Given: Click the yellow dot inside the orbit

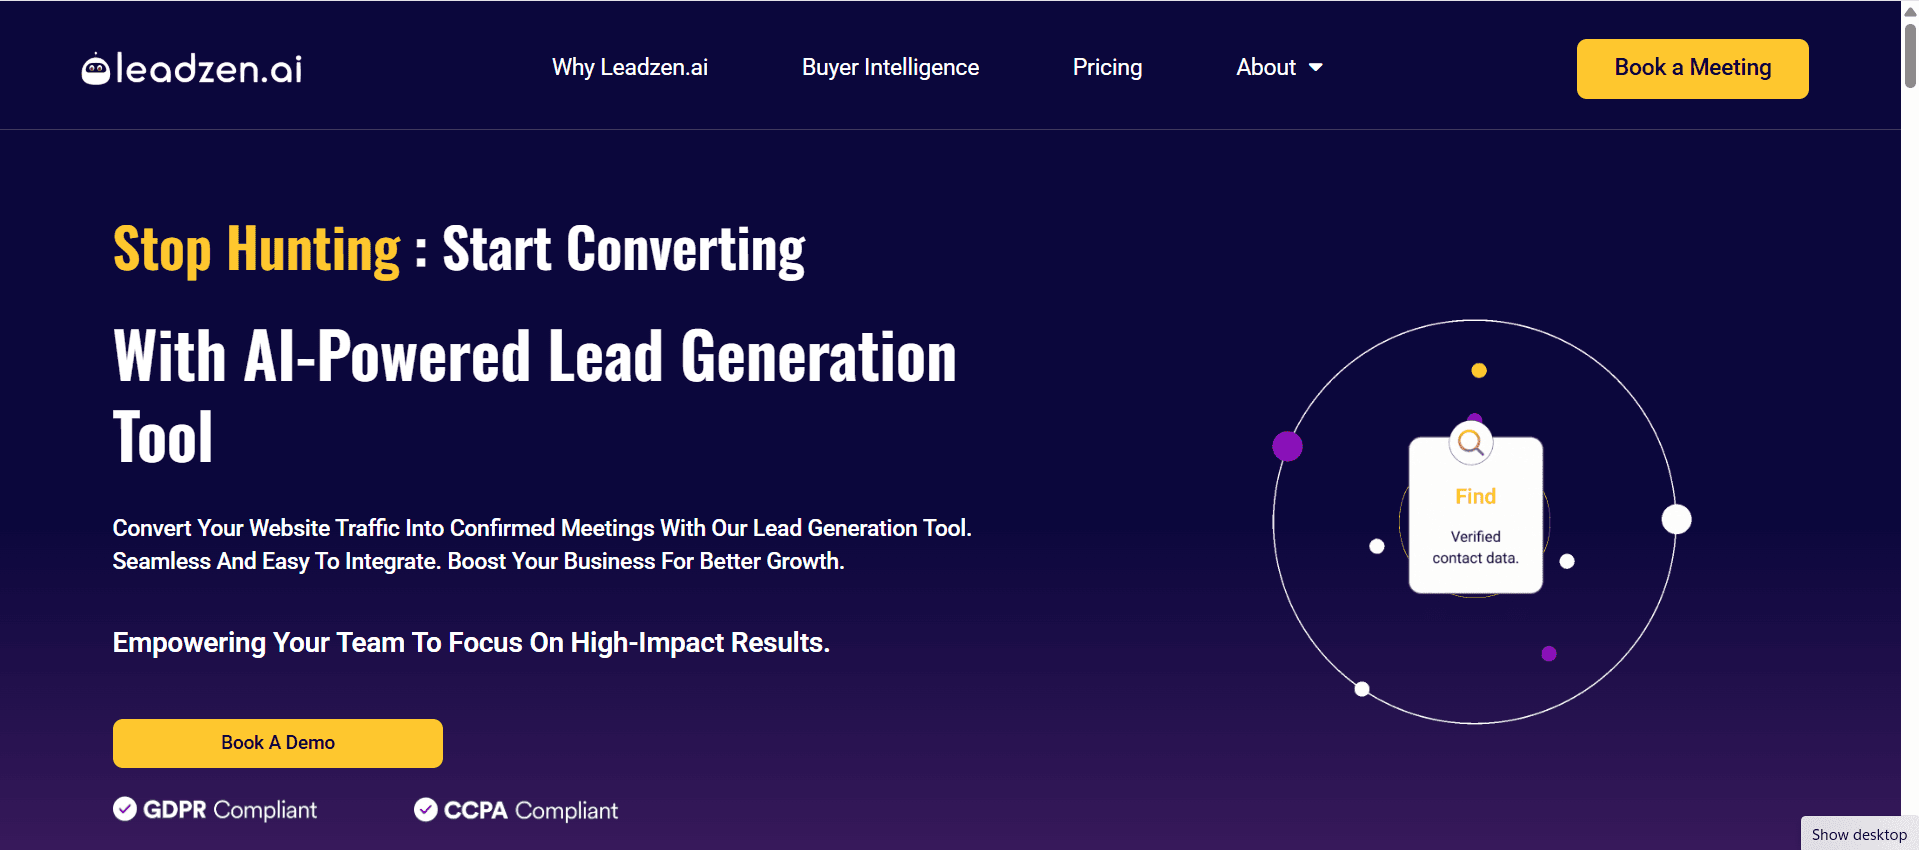Looking at the screenshot, I should pos(1479,371).
